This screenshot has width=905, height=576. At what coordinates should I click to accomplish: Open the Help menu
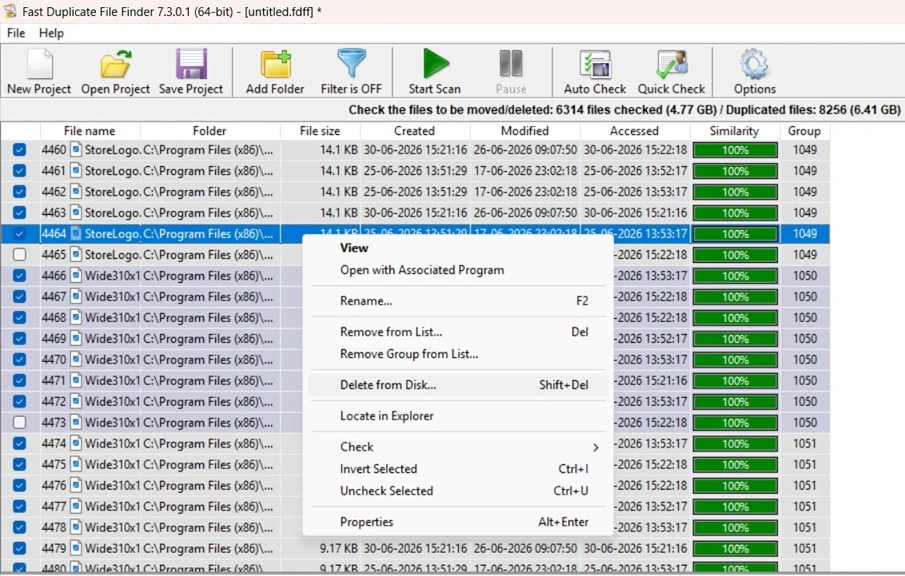[51, 33]
